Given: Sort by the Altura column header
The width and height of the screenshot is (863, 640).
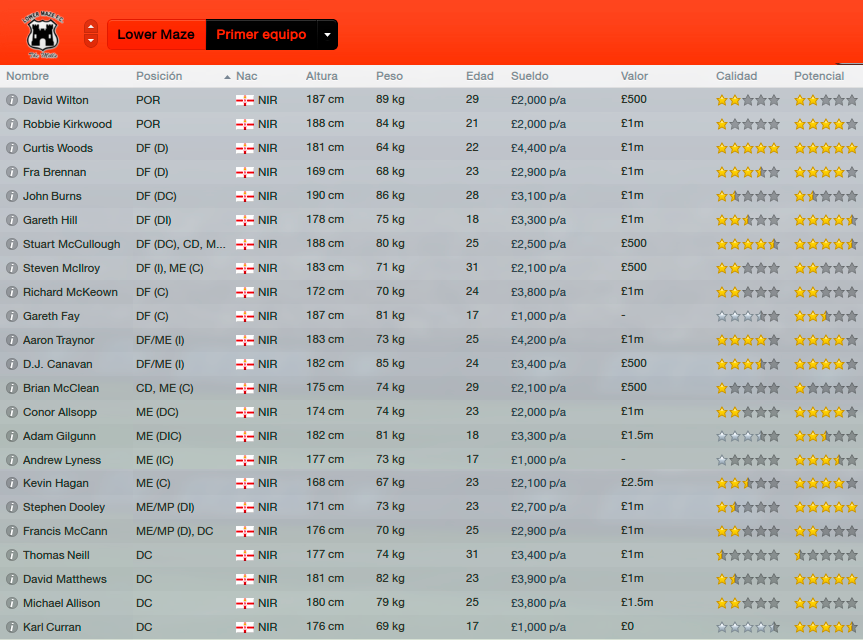Looking at the screenshot, I should pyautogui.click(x=321, y=76).
